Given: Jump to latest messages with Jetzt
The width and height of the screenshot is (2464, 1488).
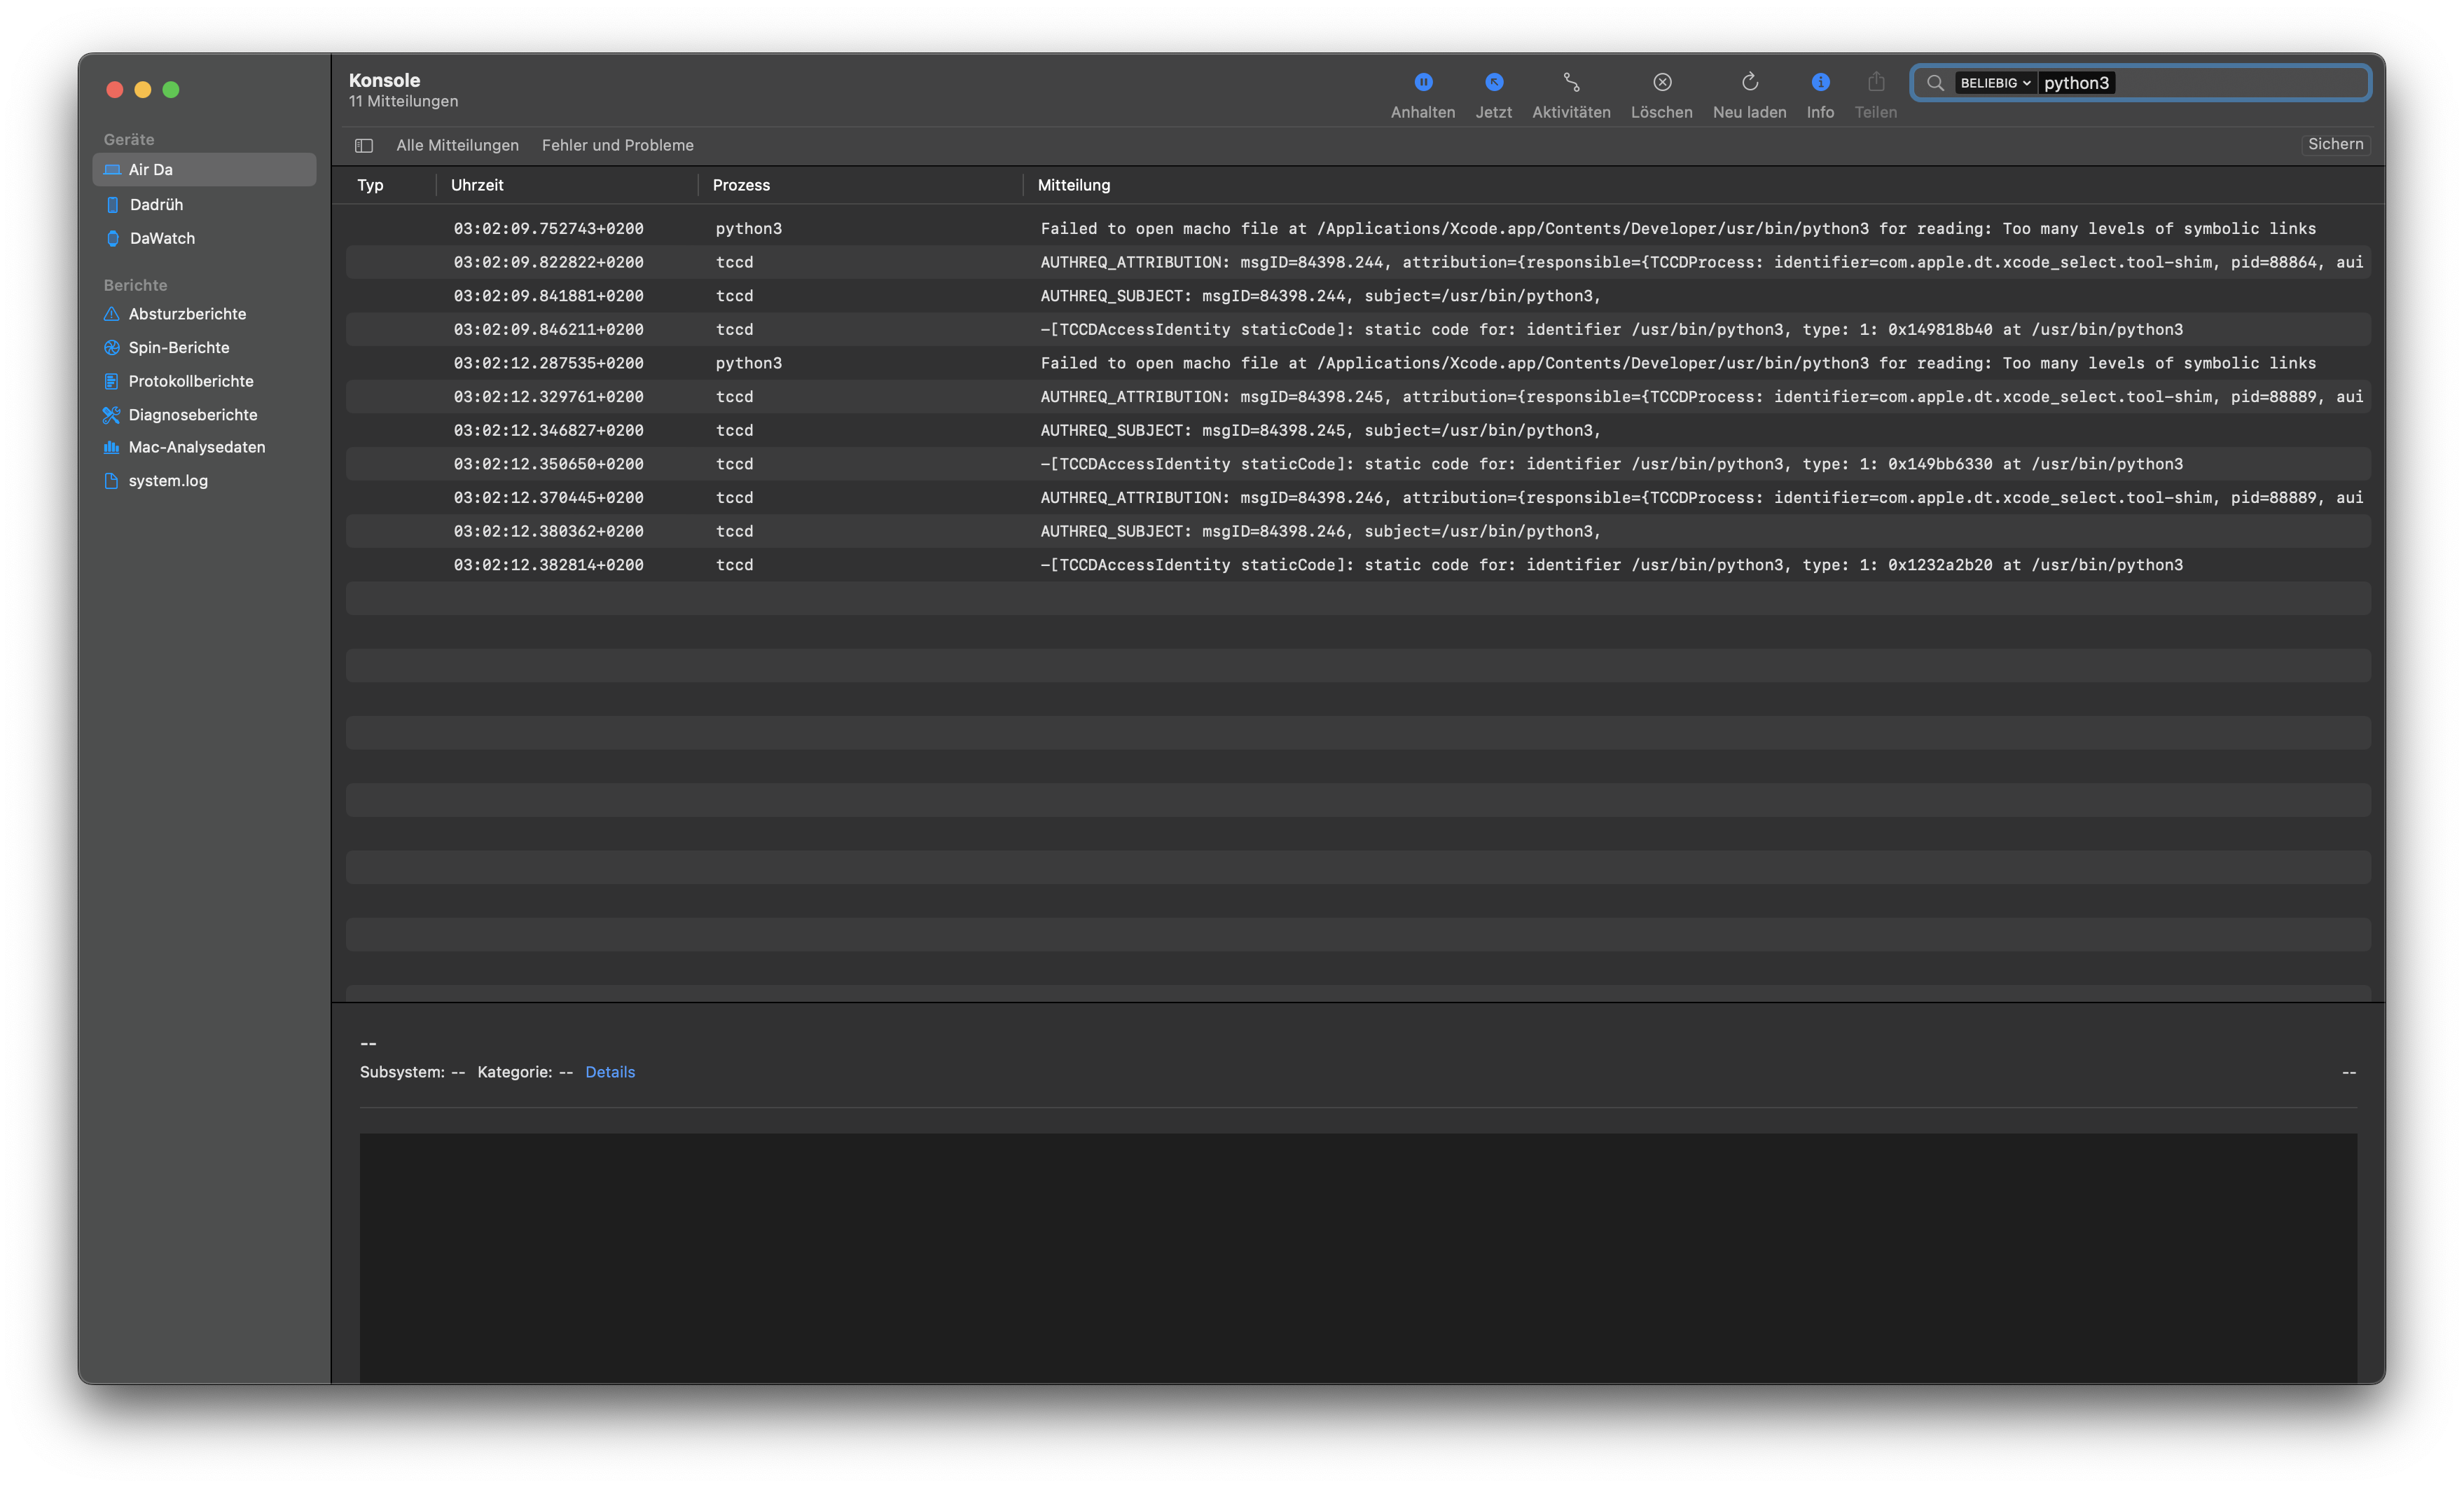Looking at the screenshot, I should tap(1493, 82).
